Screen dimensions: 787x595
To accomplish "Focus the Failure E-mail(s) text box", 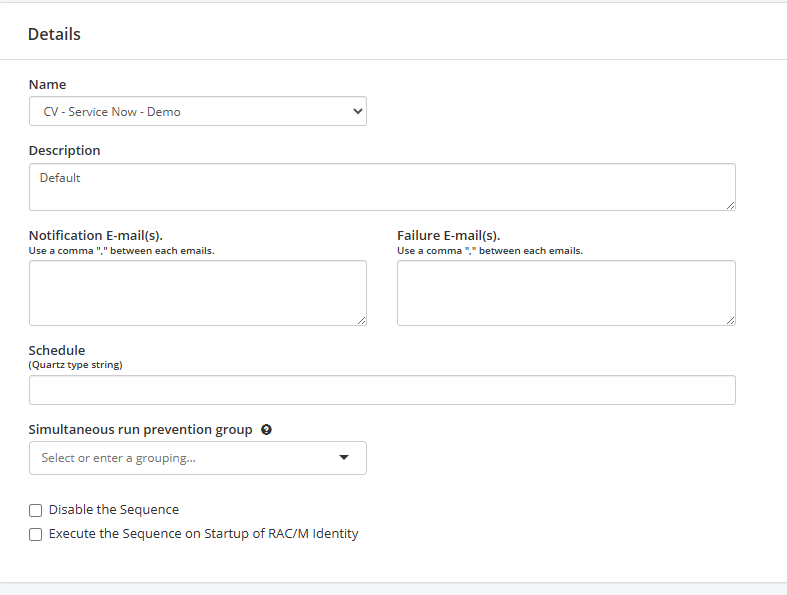I will 566,292.
